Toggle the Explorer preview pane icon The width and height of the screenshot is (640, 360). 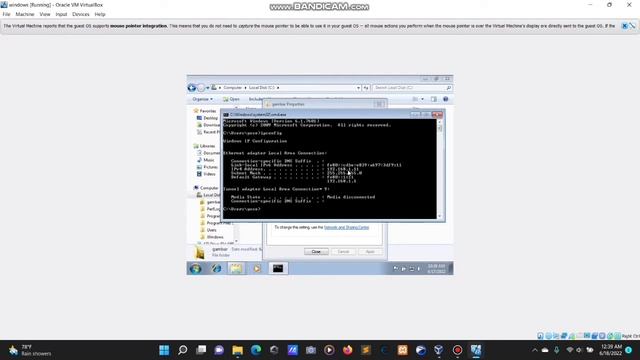(434, 99)
